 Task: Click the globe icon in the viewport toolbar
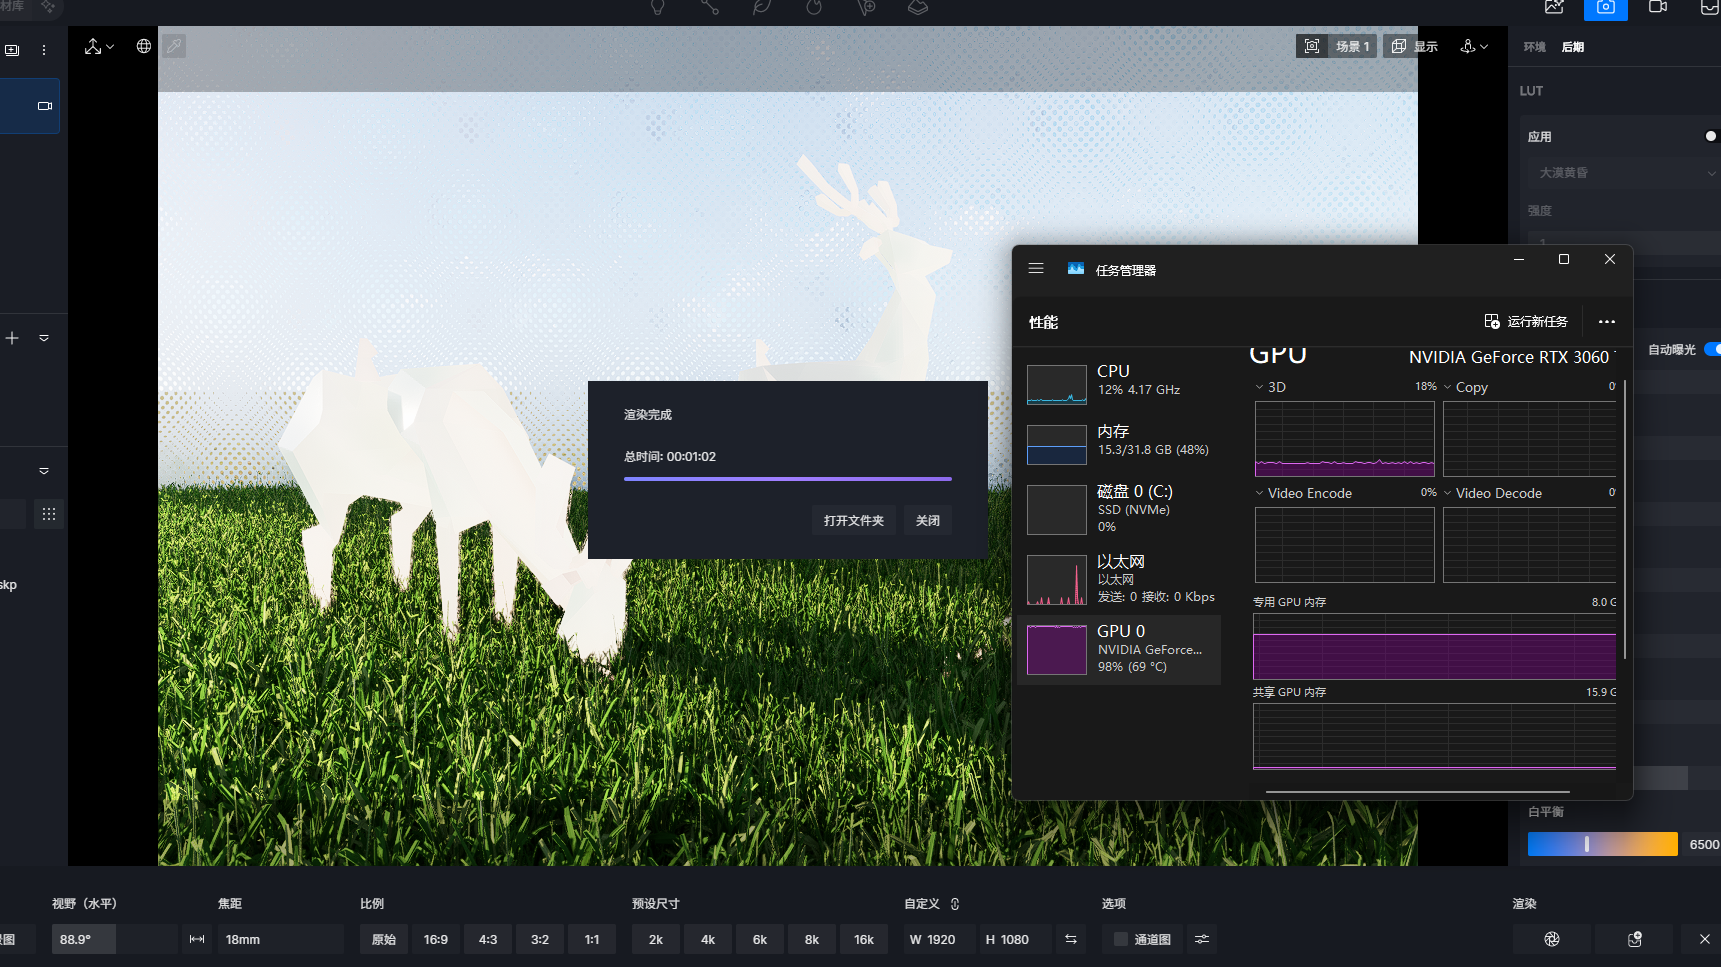[x=144, y=46]
